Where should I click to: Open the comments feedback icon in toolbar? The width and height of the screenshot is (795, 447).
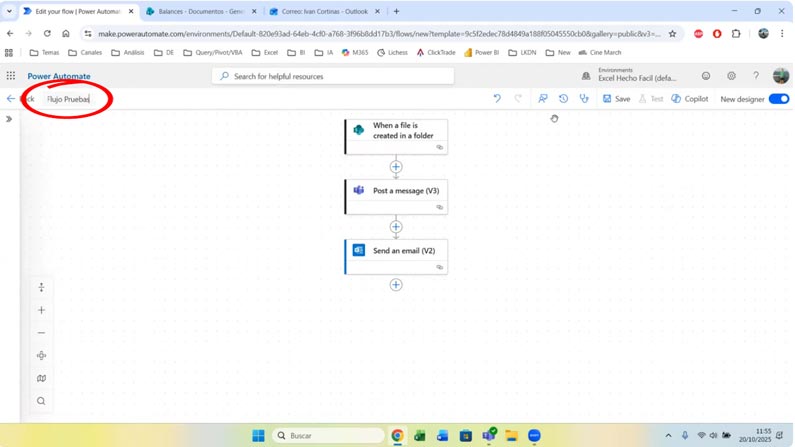[x=543, y=99]
